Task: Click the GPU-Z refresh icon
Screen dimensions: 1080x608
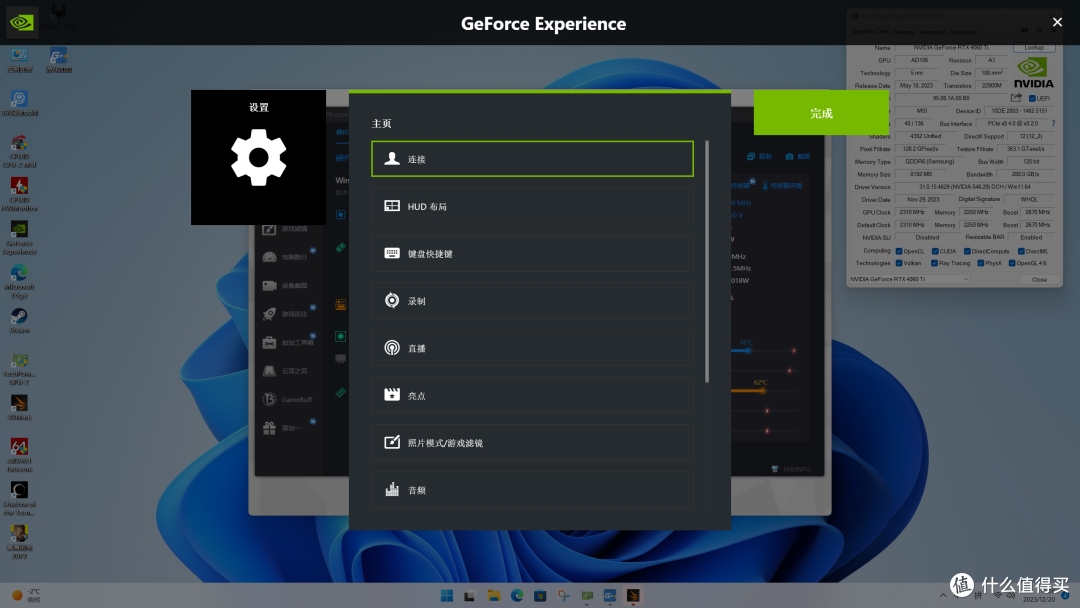Action: 1039,30
